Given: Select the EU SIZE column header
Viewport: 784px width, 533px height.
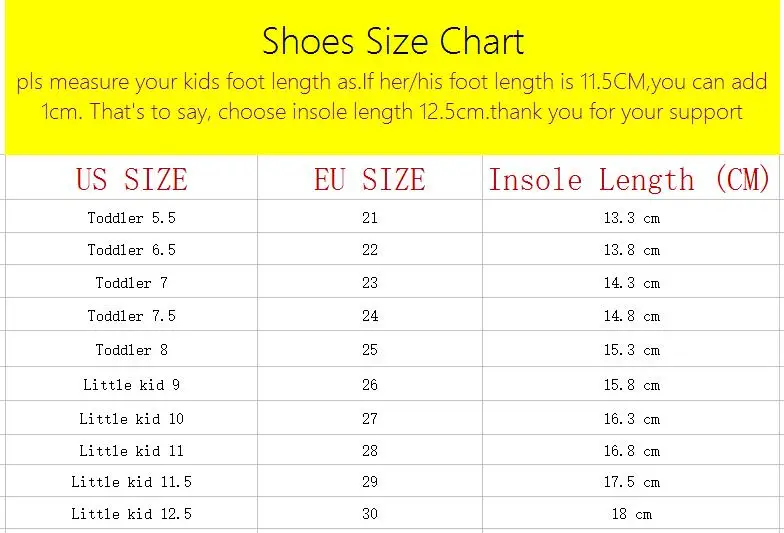Looking at the screenshot, I should tap(370, 180).
